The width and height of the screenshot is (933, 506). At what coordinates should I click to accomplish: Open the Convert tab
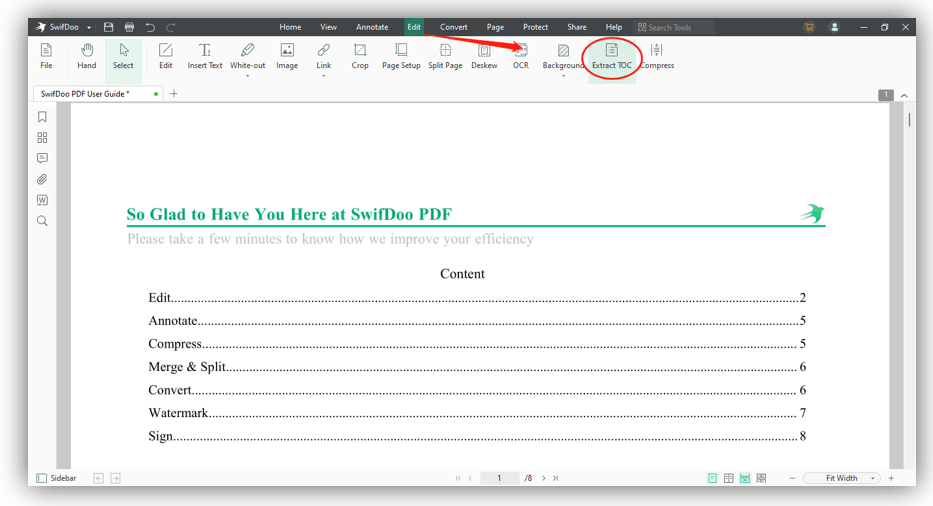coord(453,27)
